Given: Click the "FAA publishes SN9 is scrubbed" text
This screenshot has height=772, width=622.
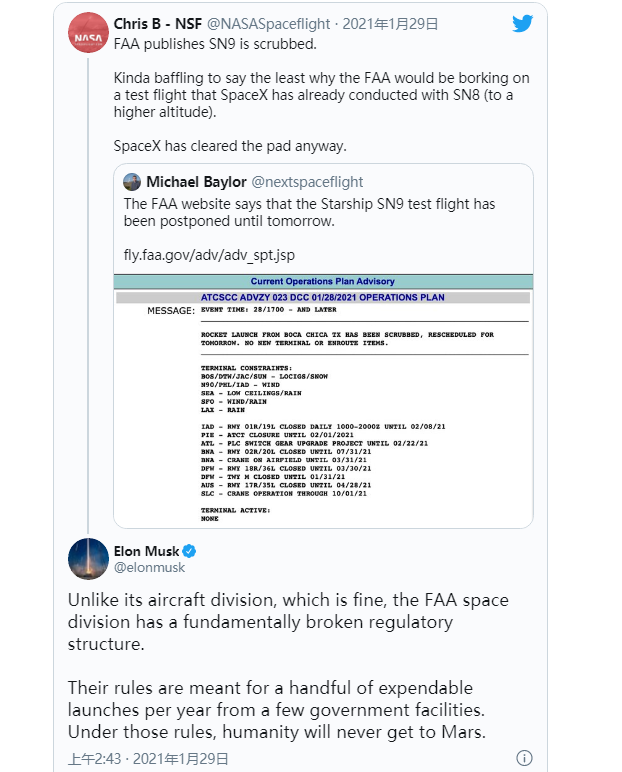Looking at the screenshot, I should [213, 43].
